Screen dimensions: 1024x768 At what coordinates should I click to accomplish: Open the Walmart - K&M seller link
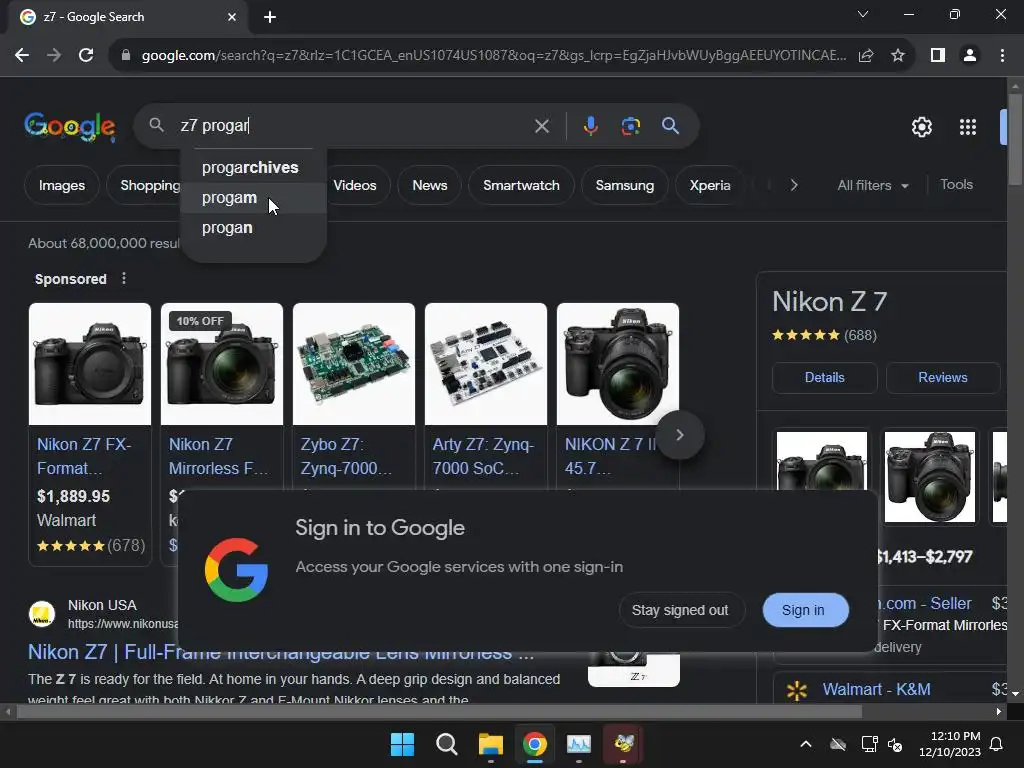(876, 690)
